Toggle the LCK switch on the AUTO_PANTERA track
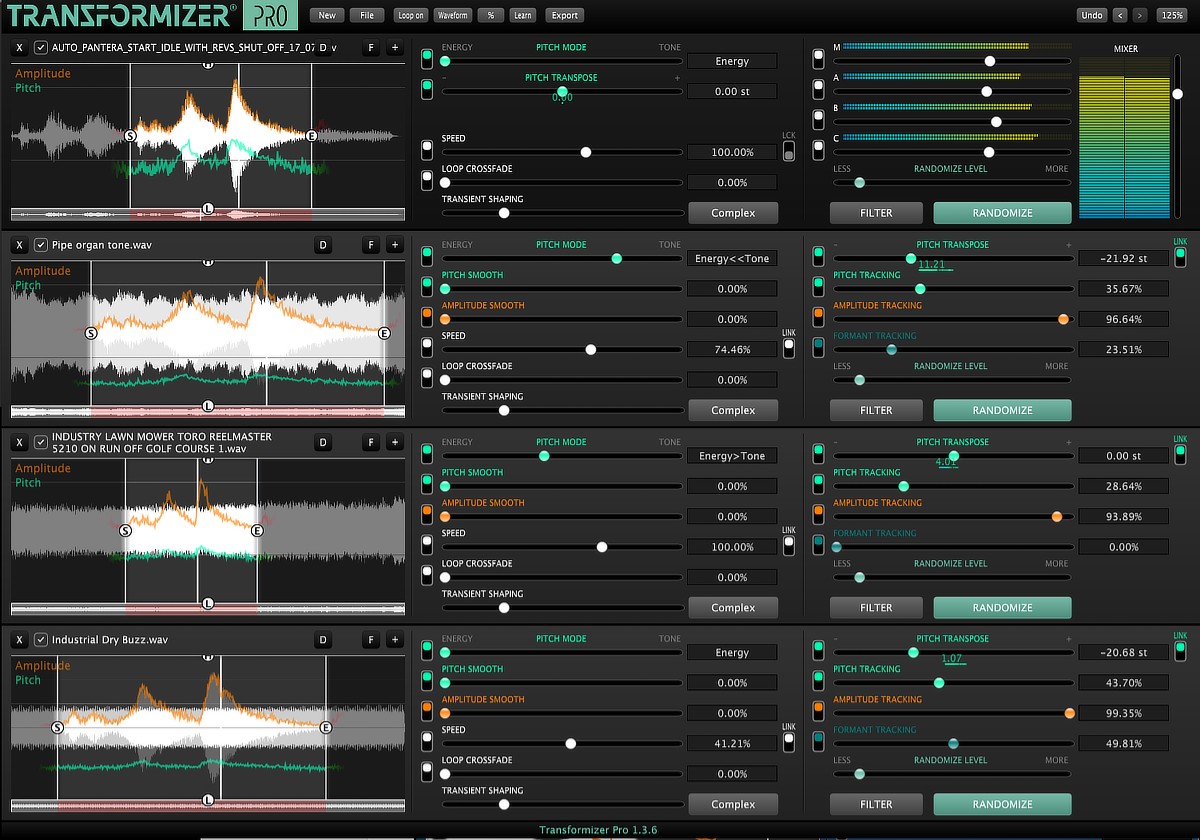 click(789, 151)
